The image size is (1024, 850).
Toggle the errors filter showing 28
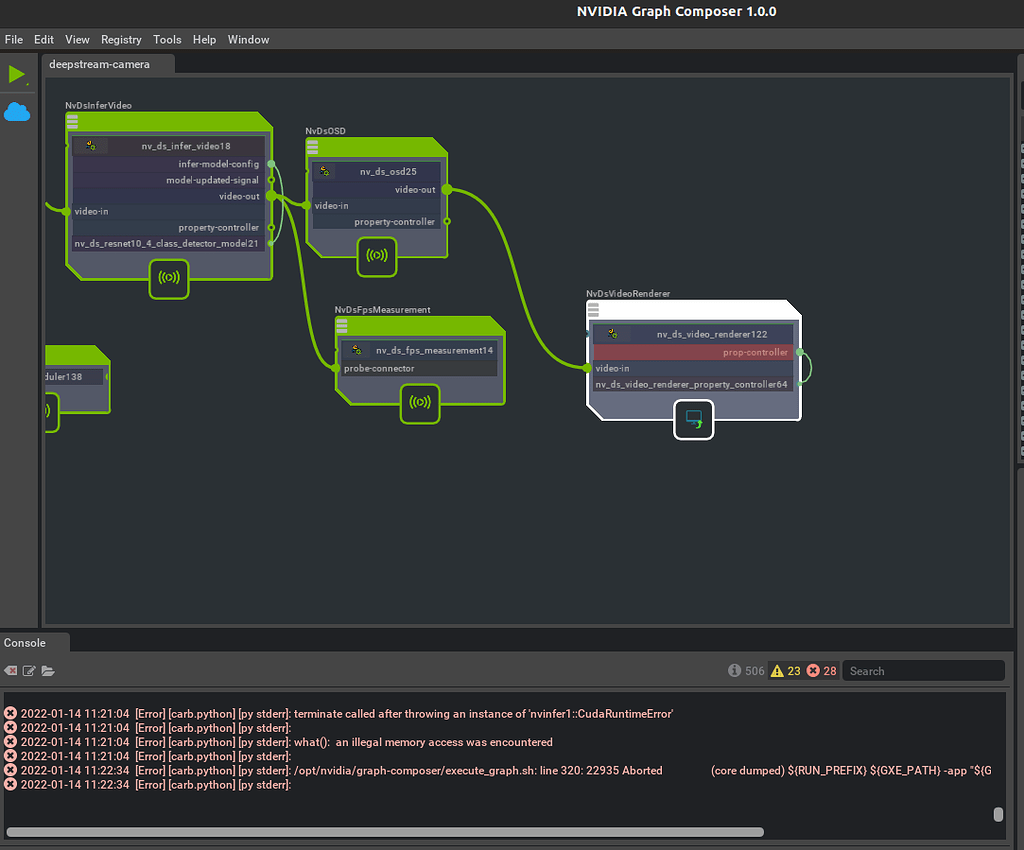coord(820,670)
